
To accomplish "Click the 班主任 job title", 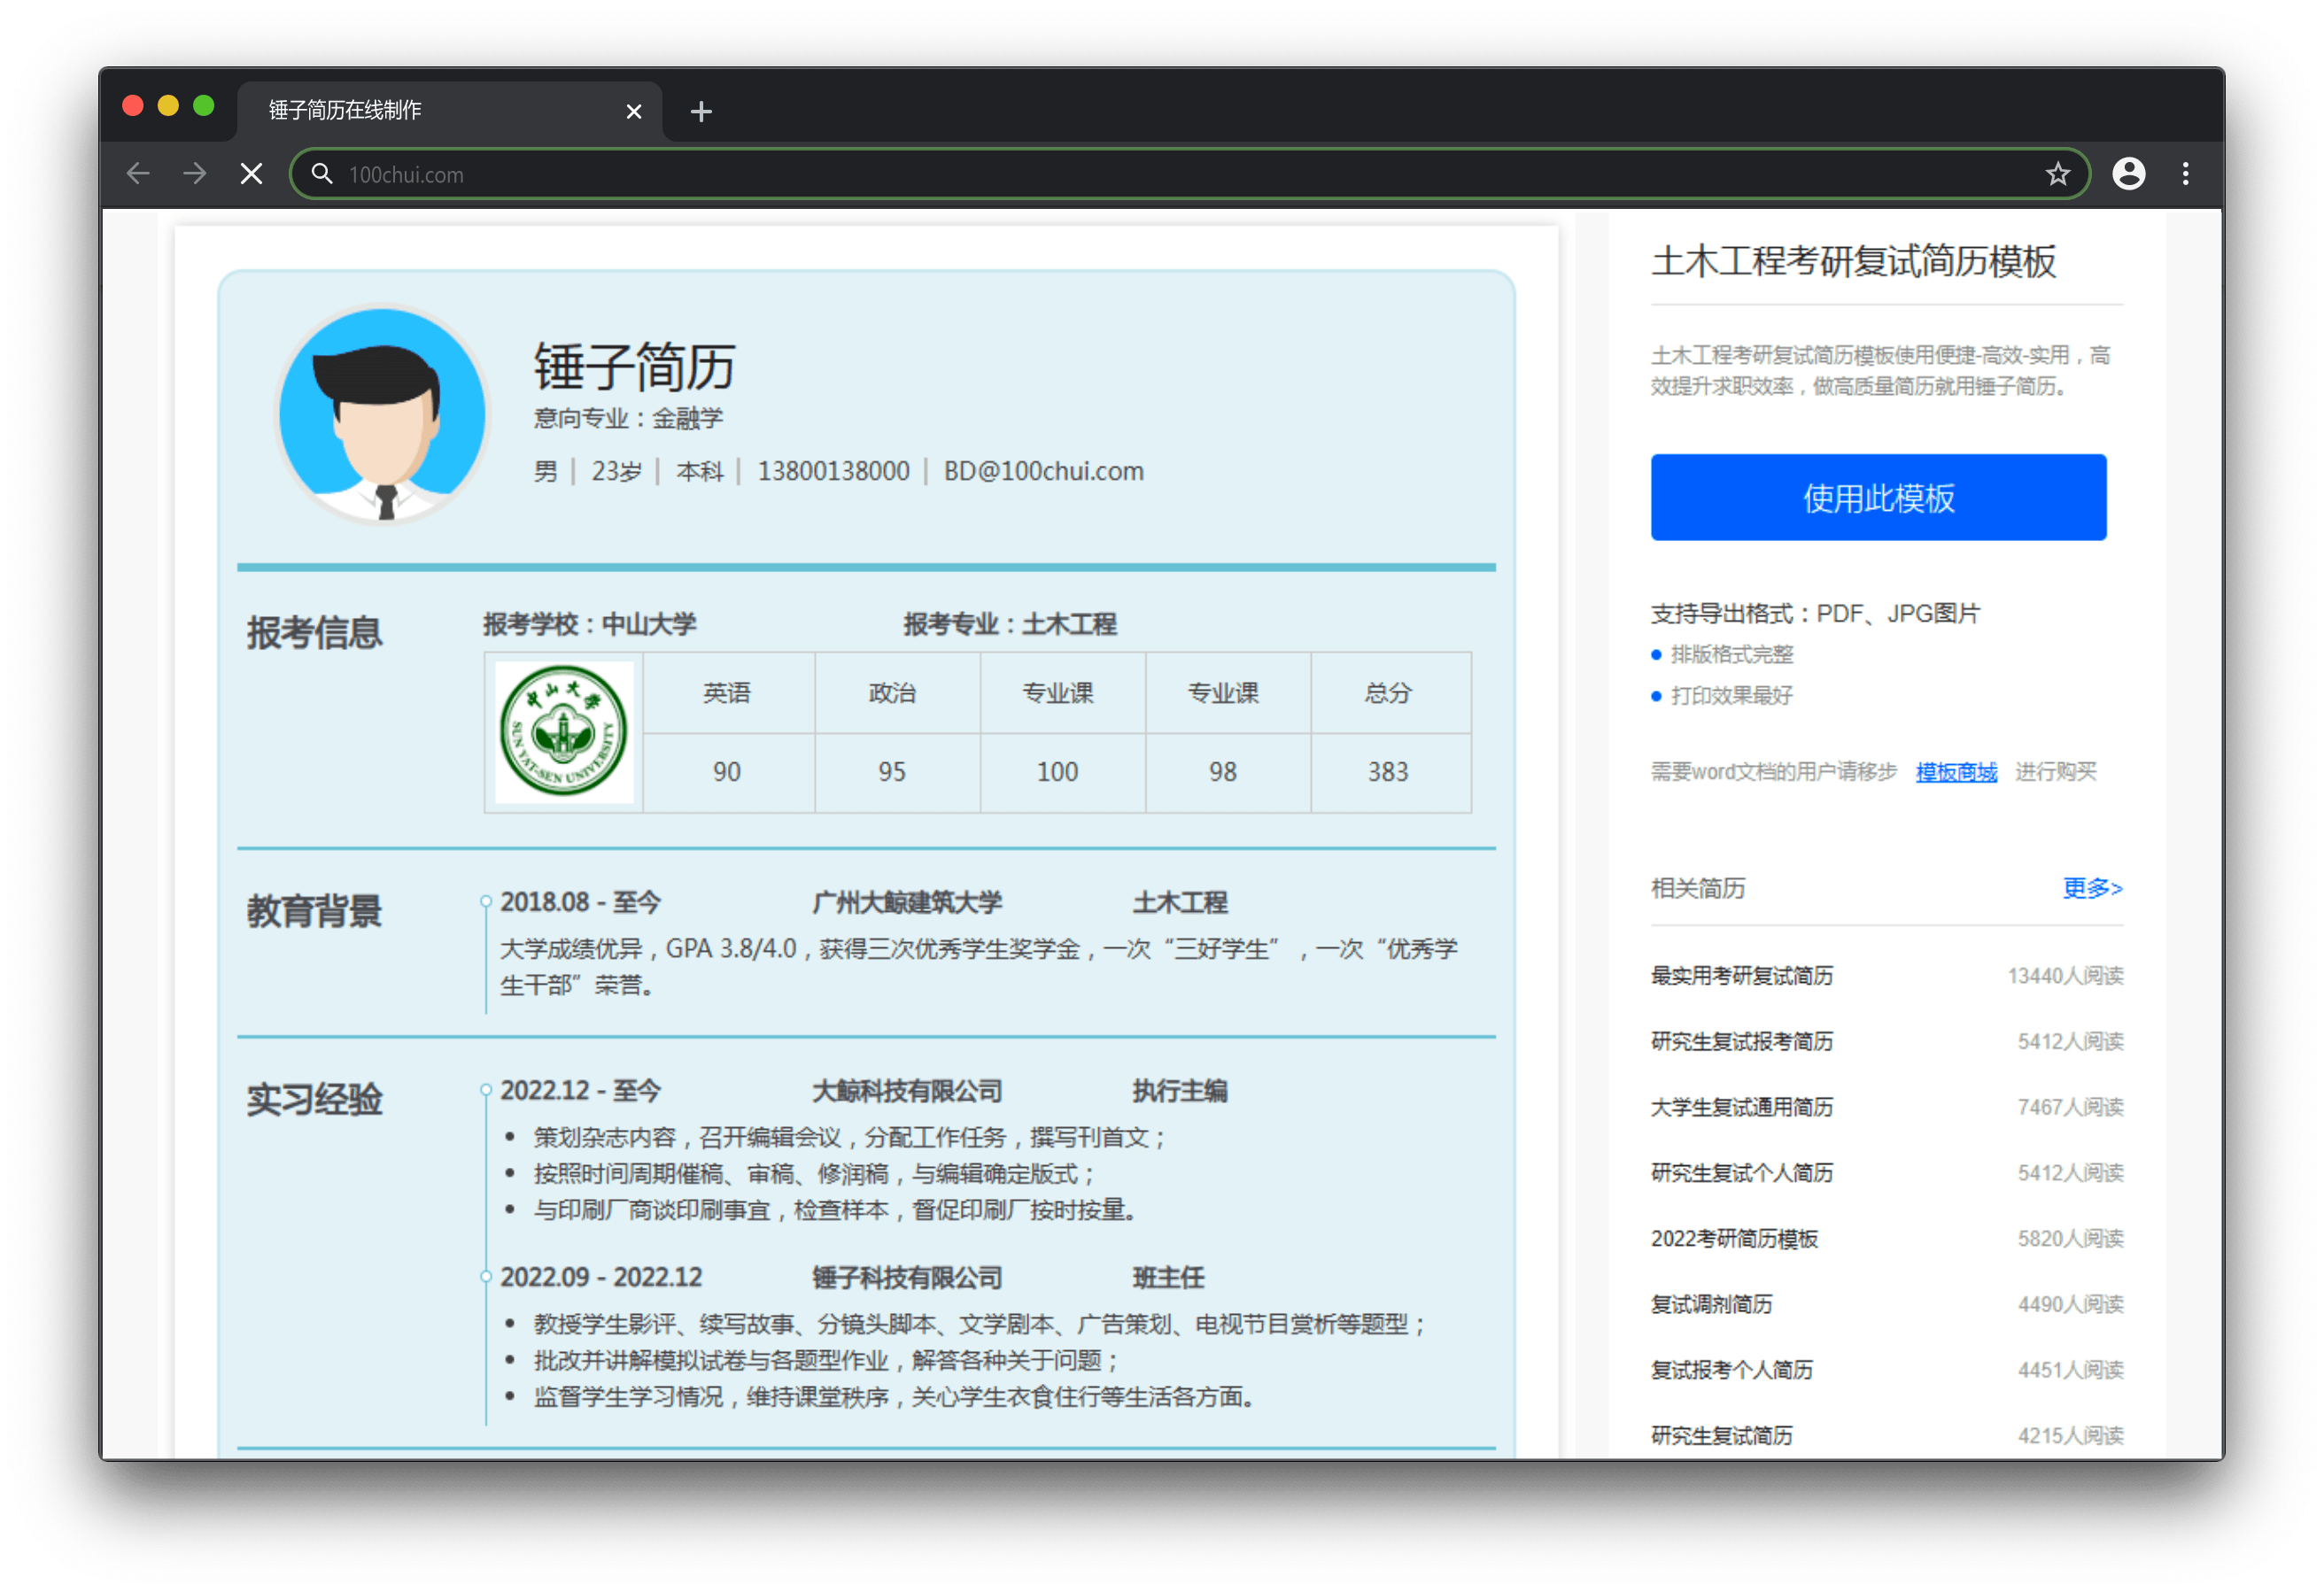I will [1168, 1277].
